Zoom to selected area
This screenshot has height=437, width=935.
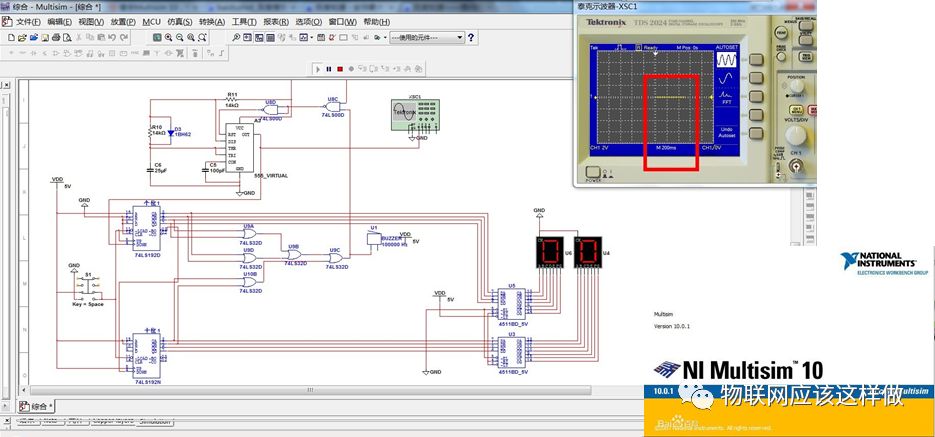pyautogui.click(x=191, y=37)
